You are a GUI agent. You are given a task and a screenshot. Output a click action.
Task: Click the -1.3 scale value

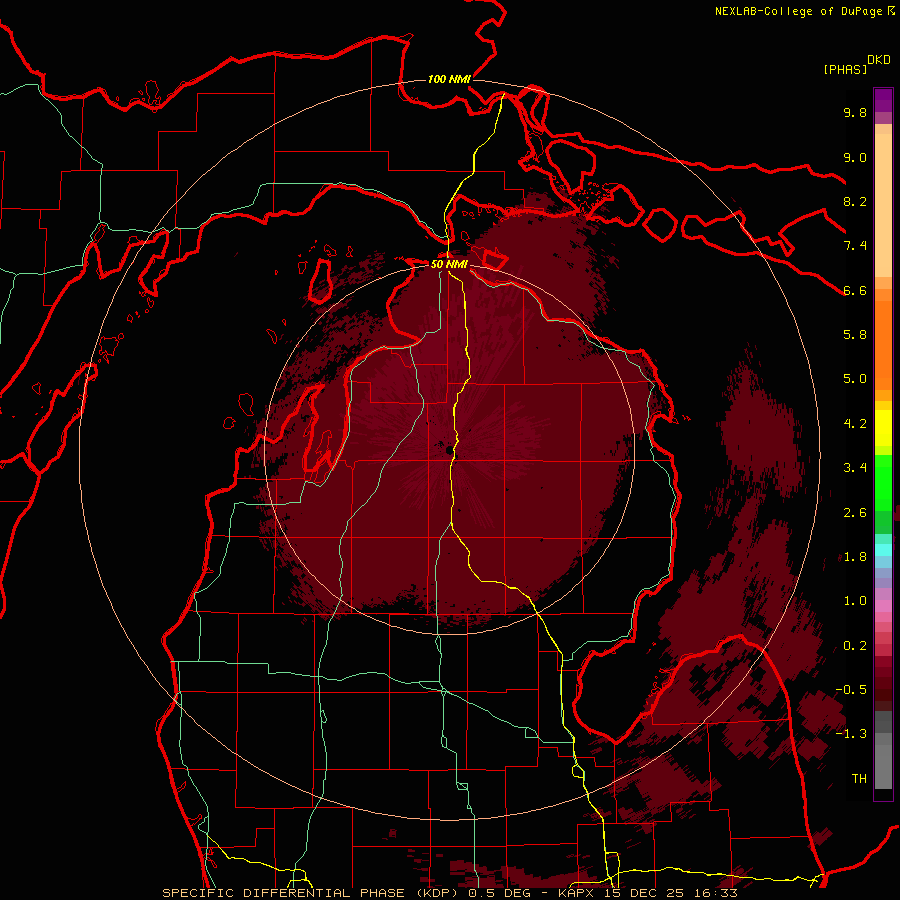click(851, 734)
